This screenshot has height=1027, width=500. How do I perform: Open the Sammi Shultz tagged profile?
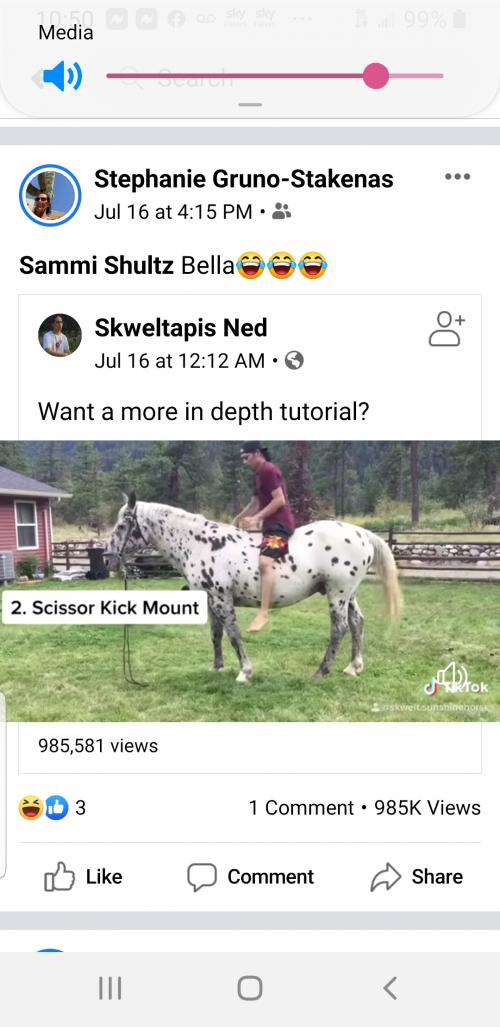tap(96, 266)
